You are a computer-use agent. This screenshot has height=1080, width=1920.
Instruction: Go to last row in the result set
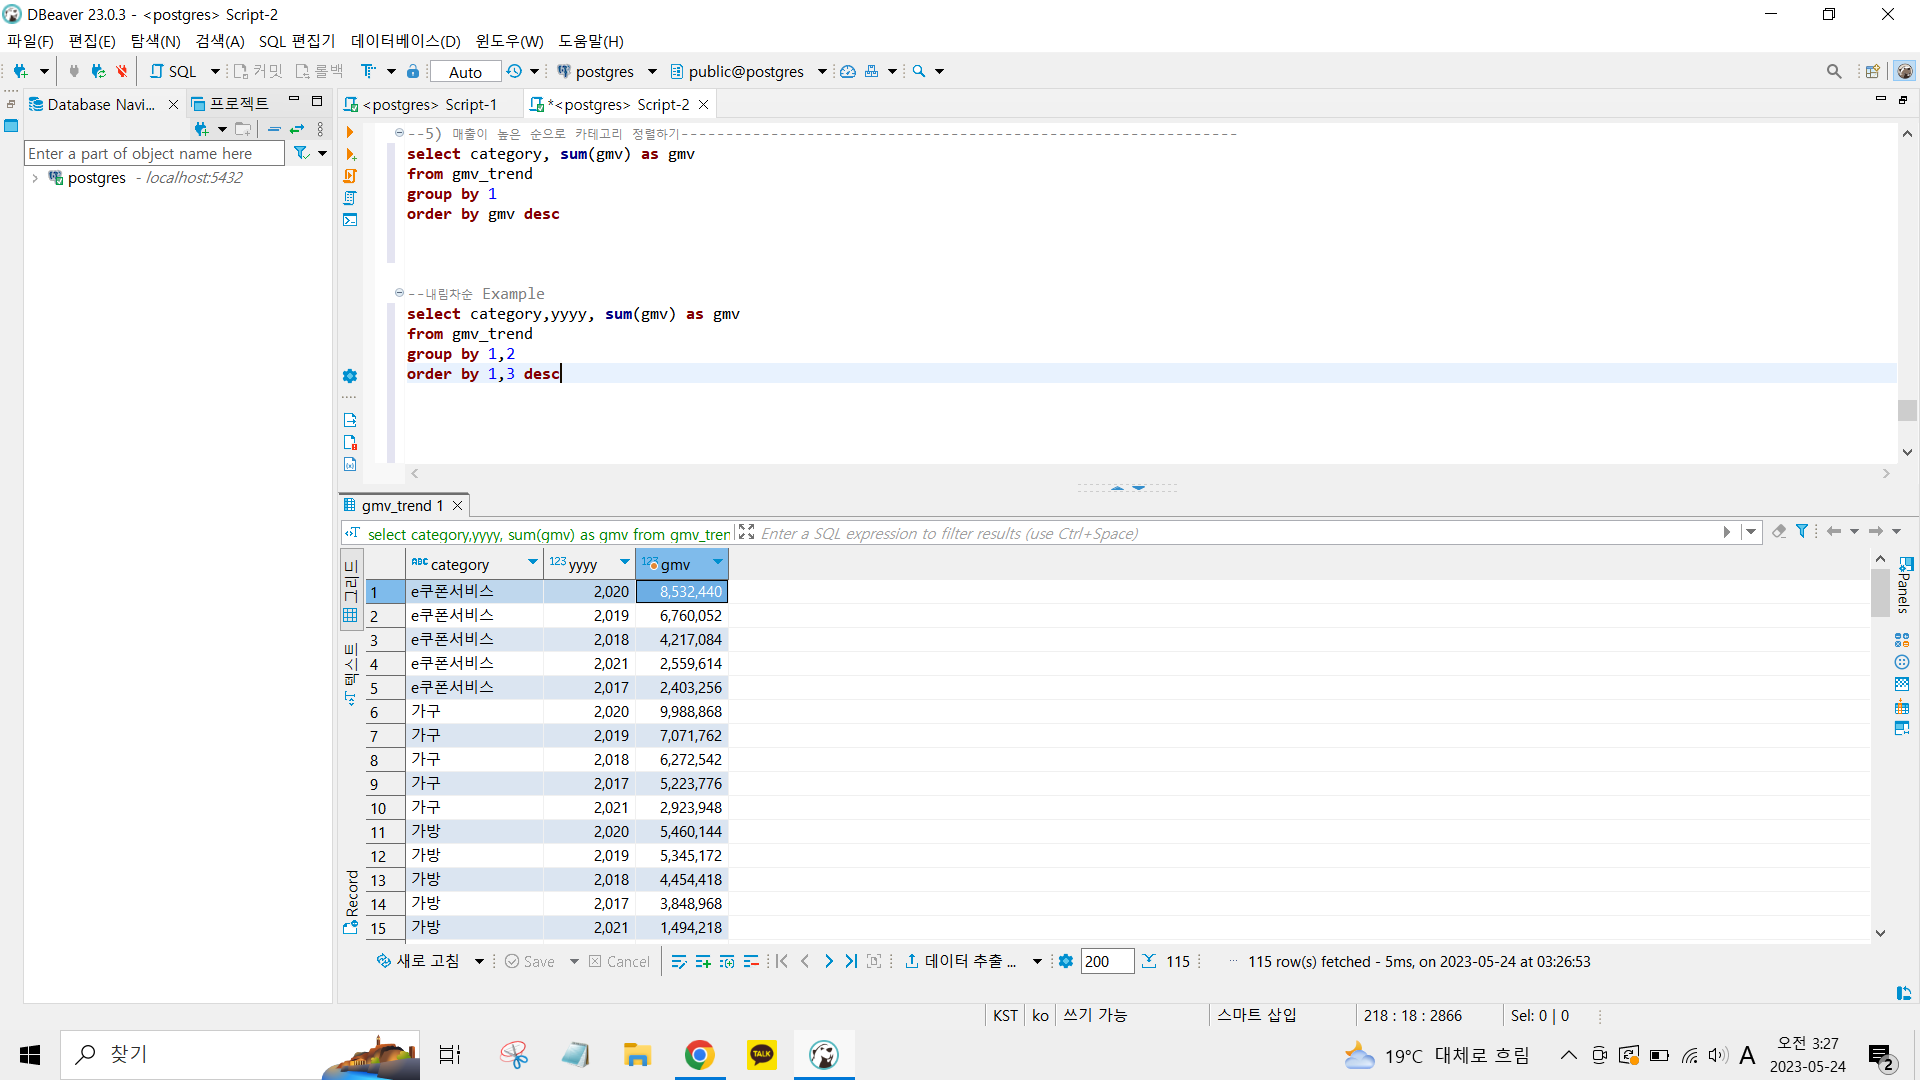pyautogui.click(x=851, y=961)
